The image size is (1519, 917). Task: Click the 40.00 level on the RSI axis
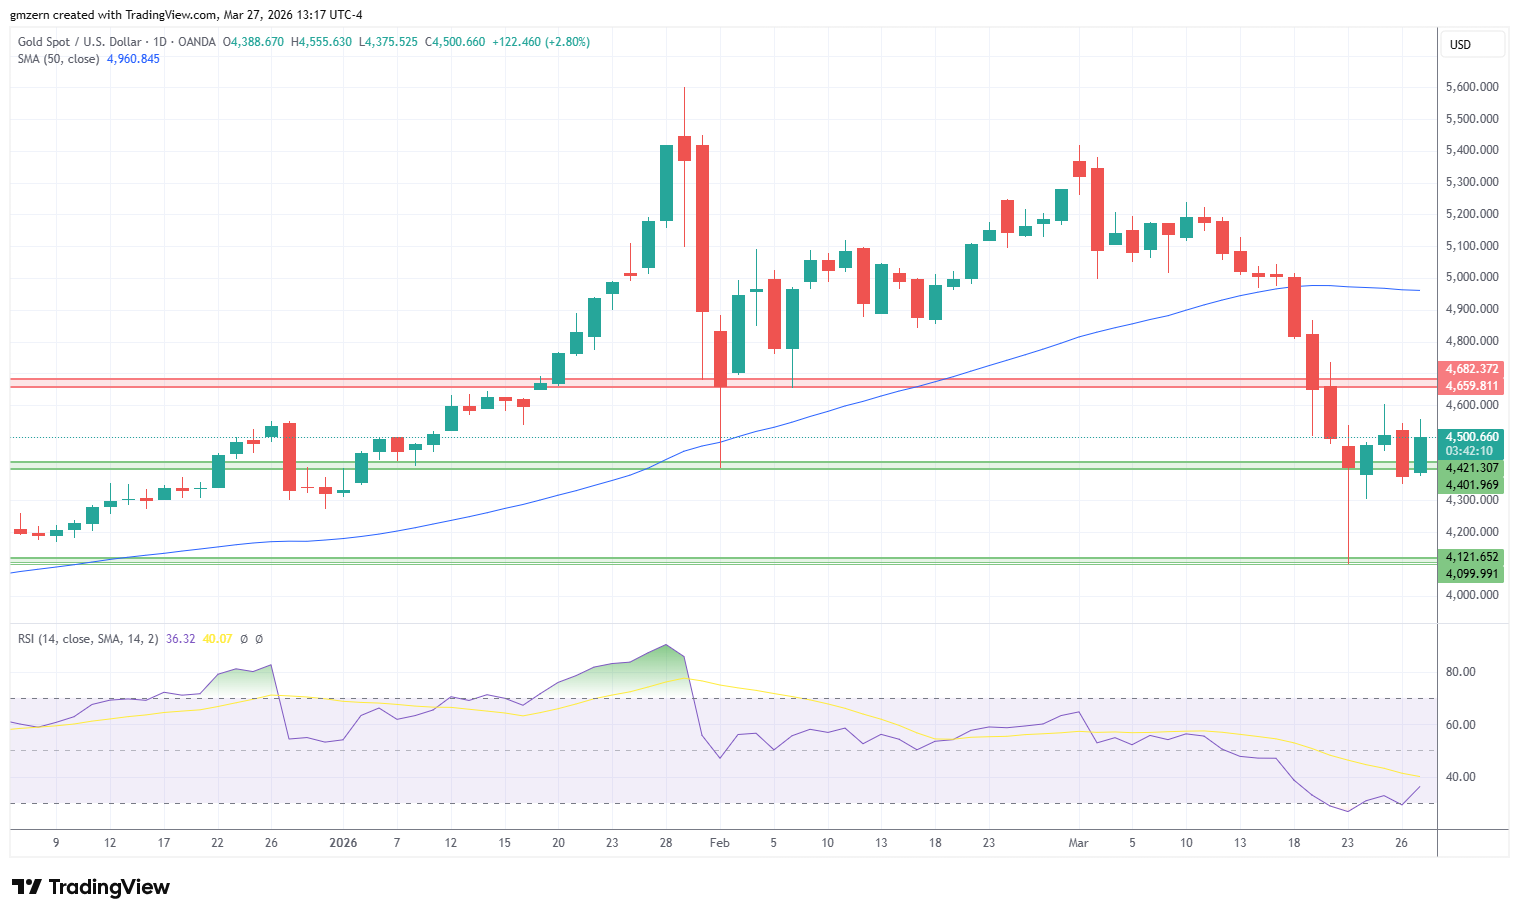pyautogui.click(x=1461, y=777)
